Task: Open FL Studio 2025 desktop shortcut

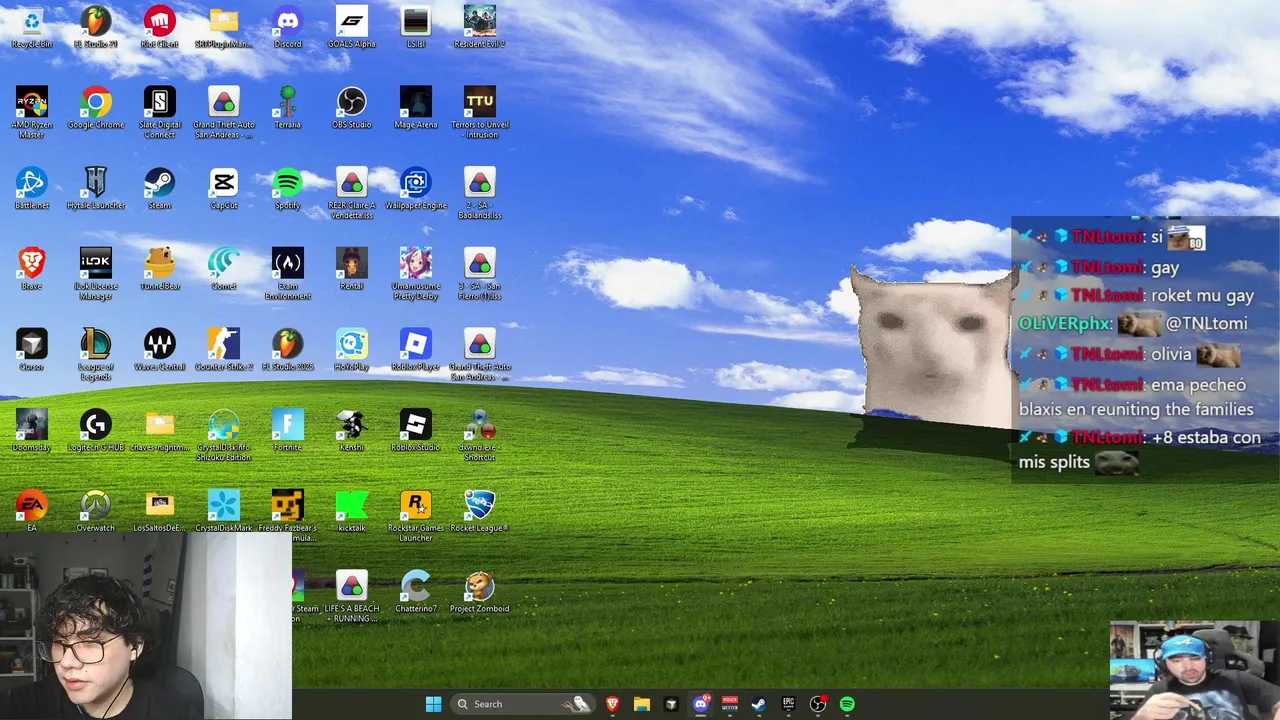Action: [x=288, y=350]
